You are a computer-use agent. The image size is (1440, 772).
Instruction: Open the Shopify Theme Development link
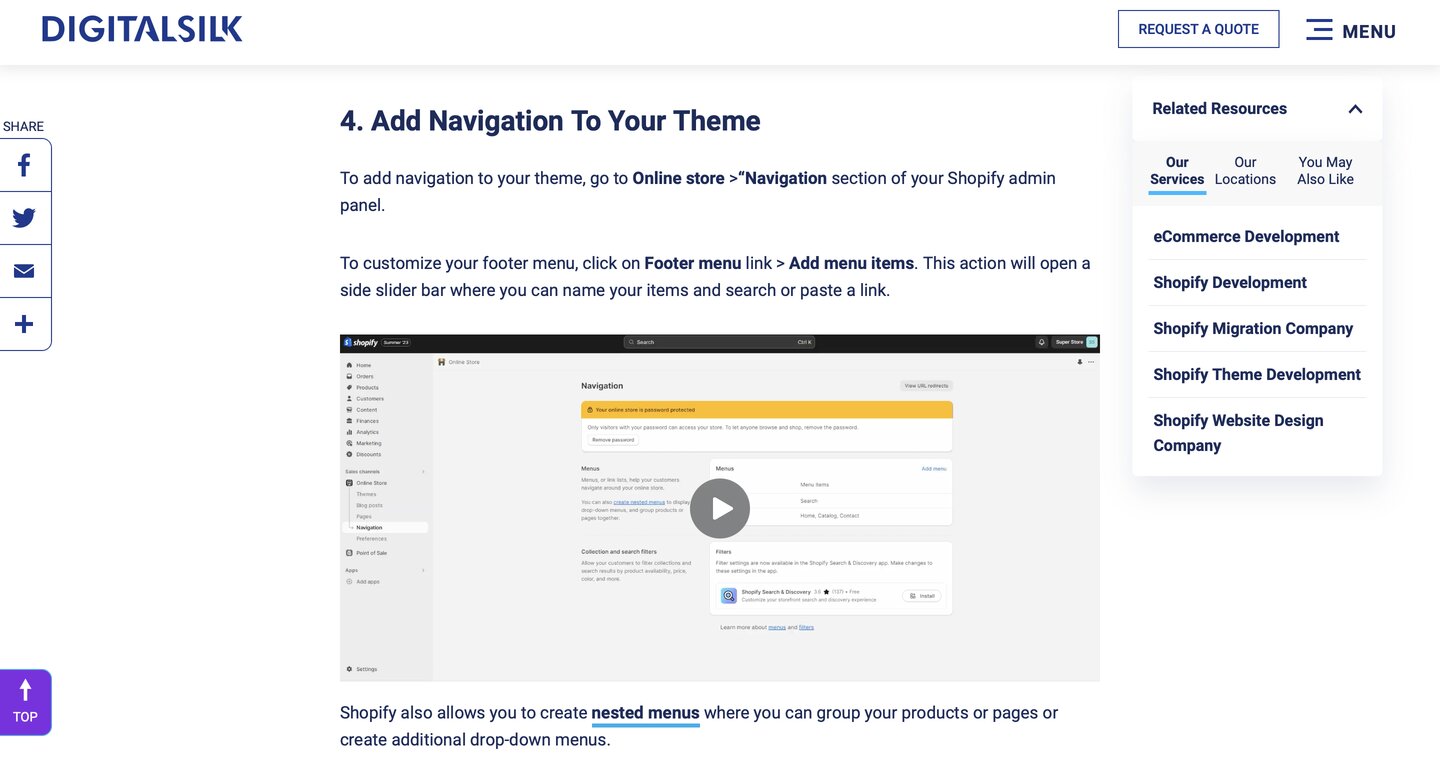[x=1257, y=374]
